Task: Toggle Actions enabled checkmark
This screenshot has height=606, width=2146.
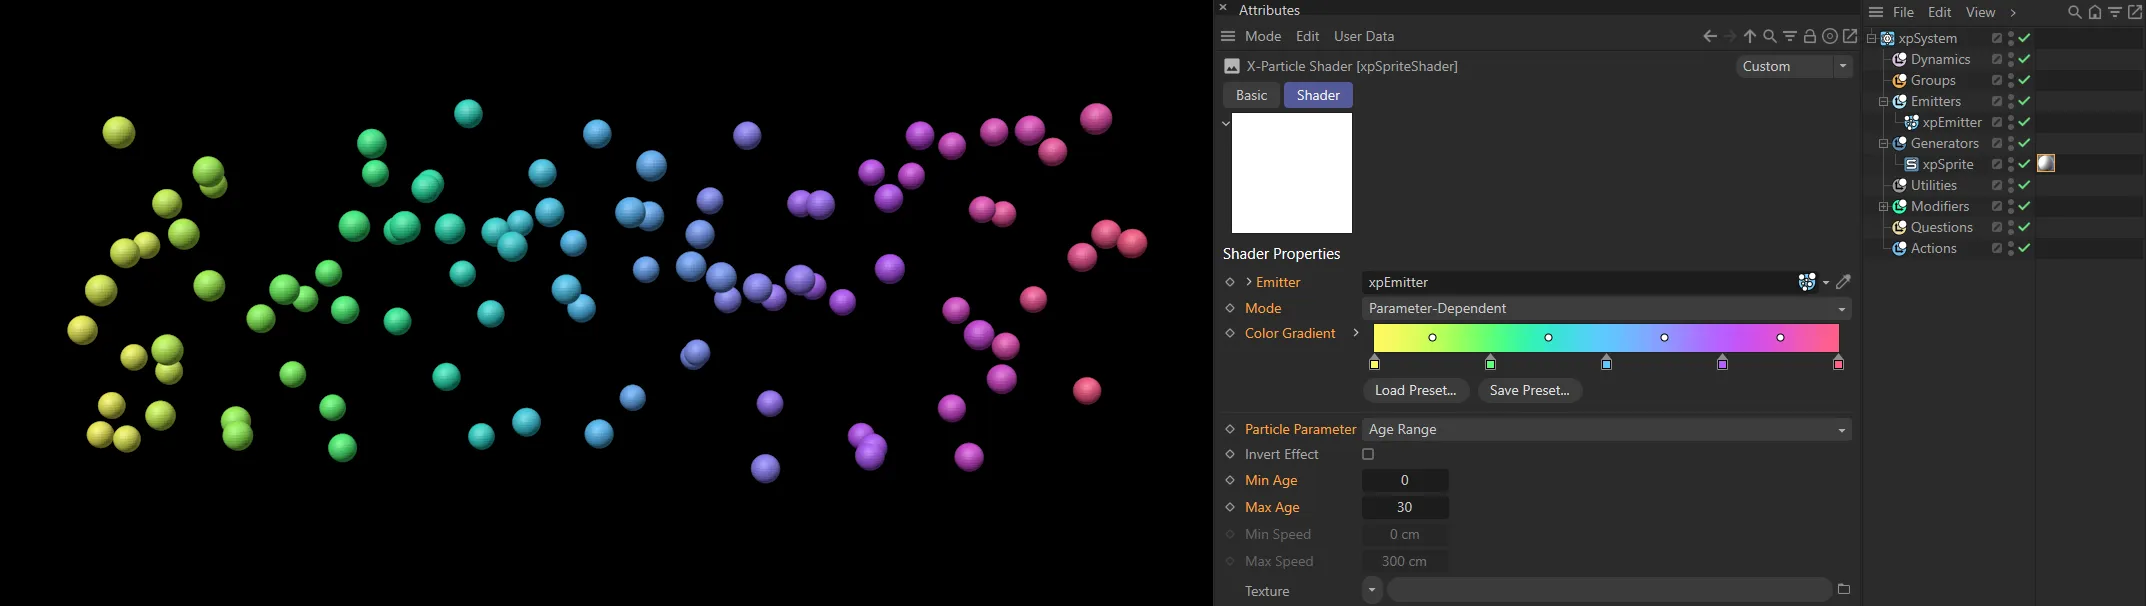Action: tap(2024, 248)
